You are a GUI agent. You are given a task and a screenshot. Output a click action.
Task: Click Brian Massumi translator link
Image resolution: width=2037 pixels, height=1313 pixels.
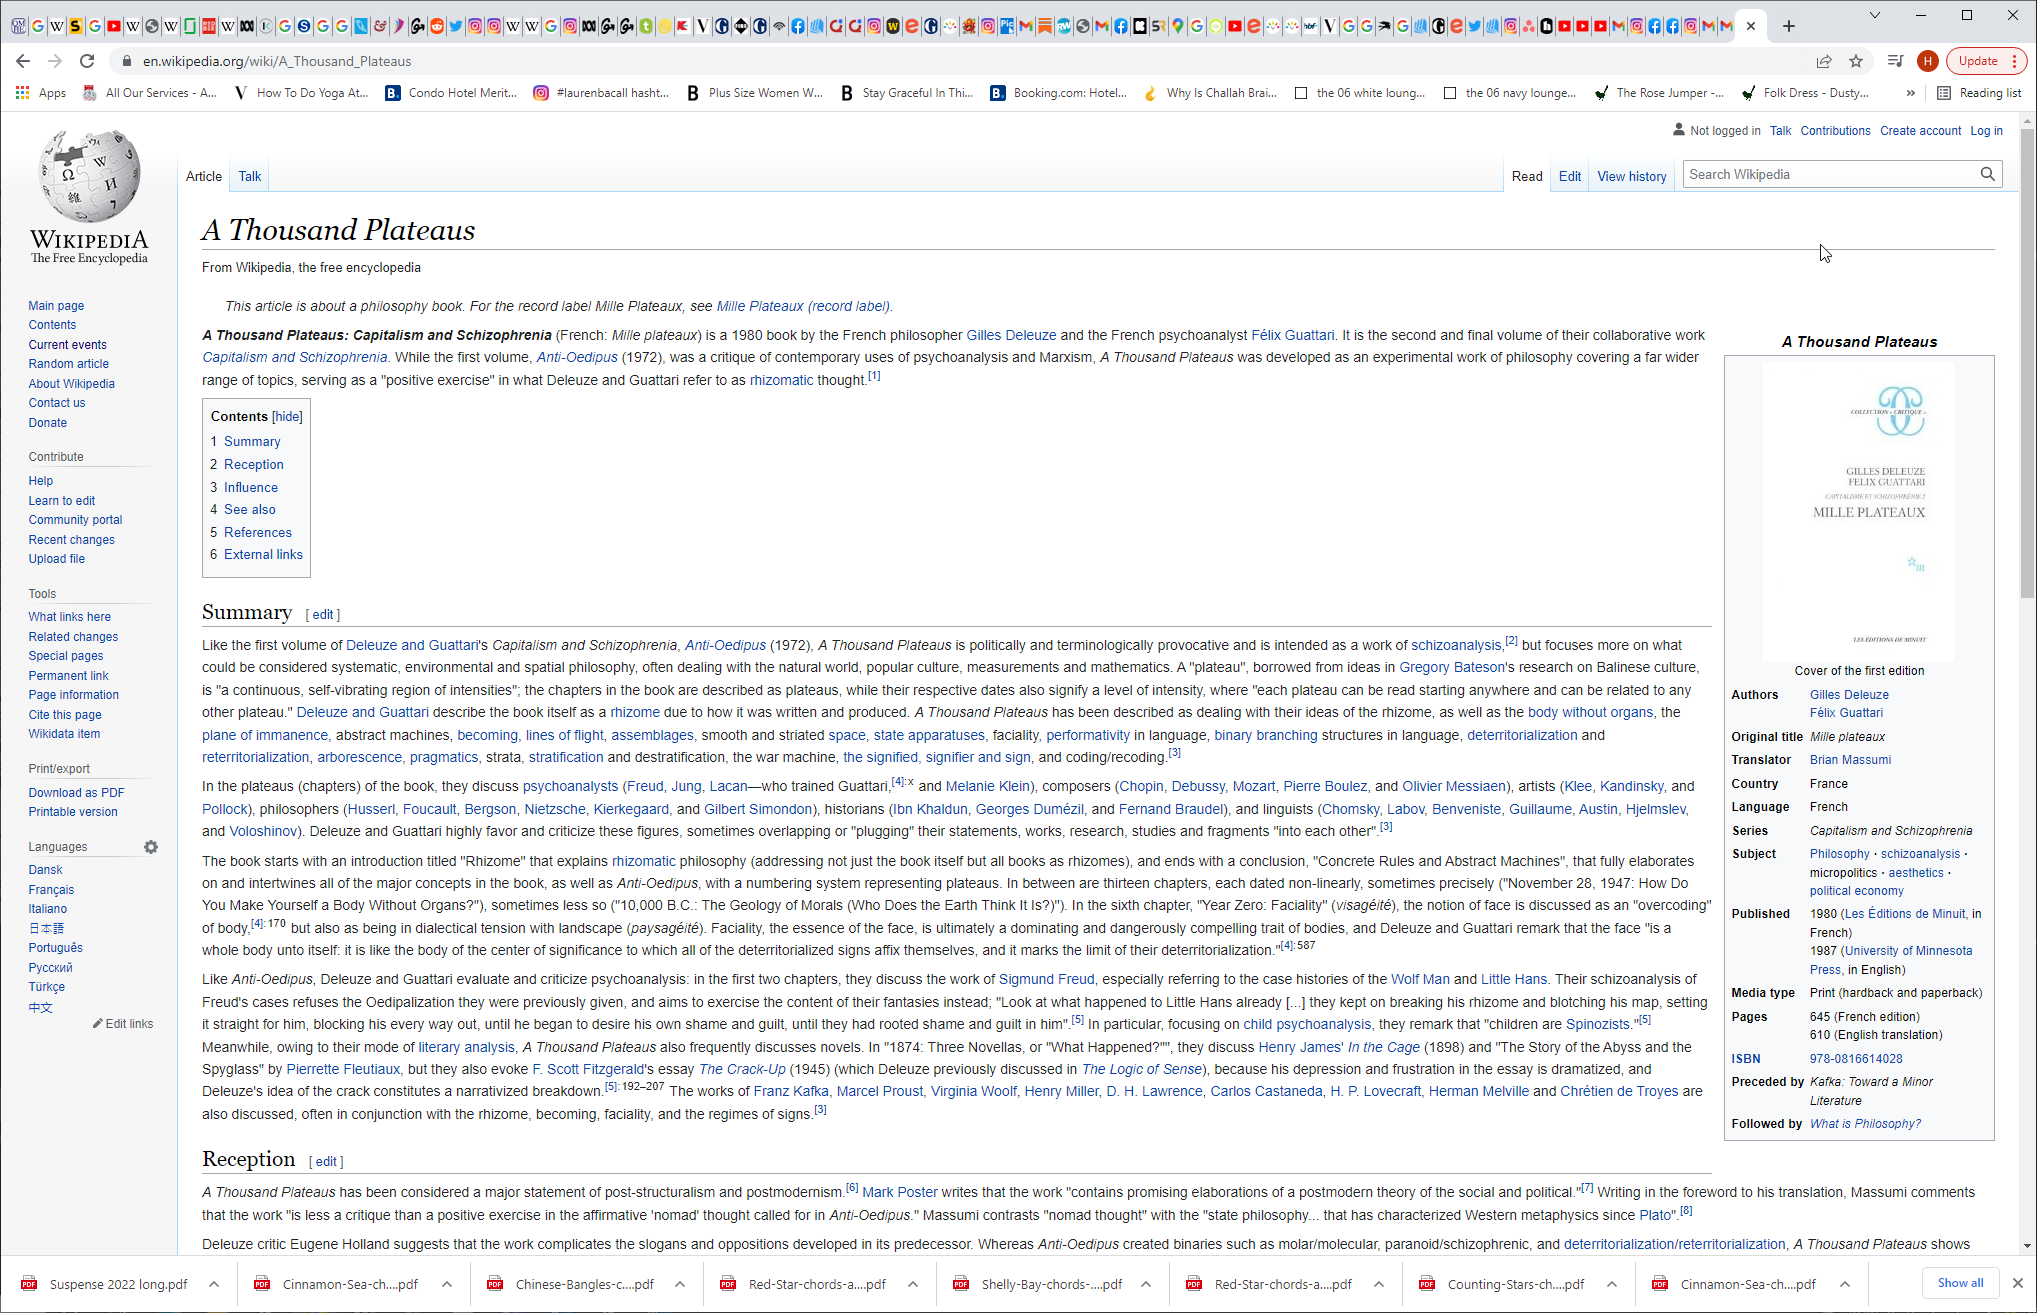[x=1850, y=760]
